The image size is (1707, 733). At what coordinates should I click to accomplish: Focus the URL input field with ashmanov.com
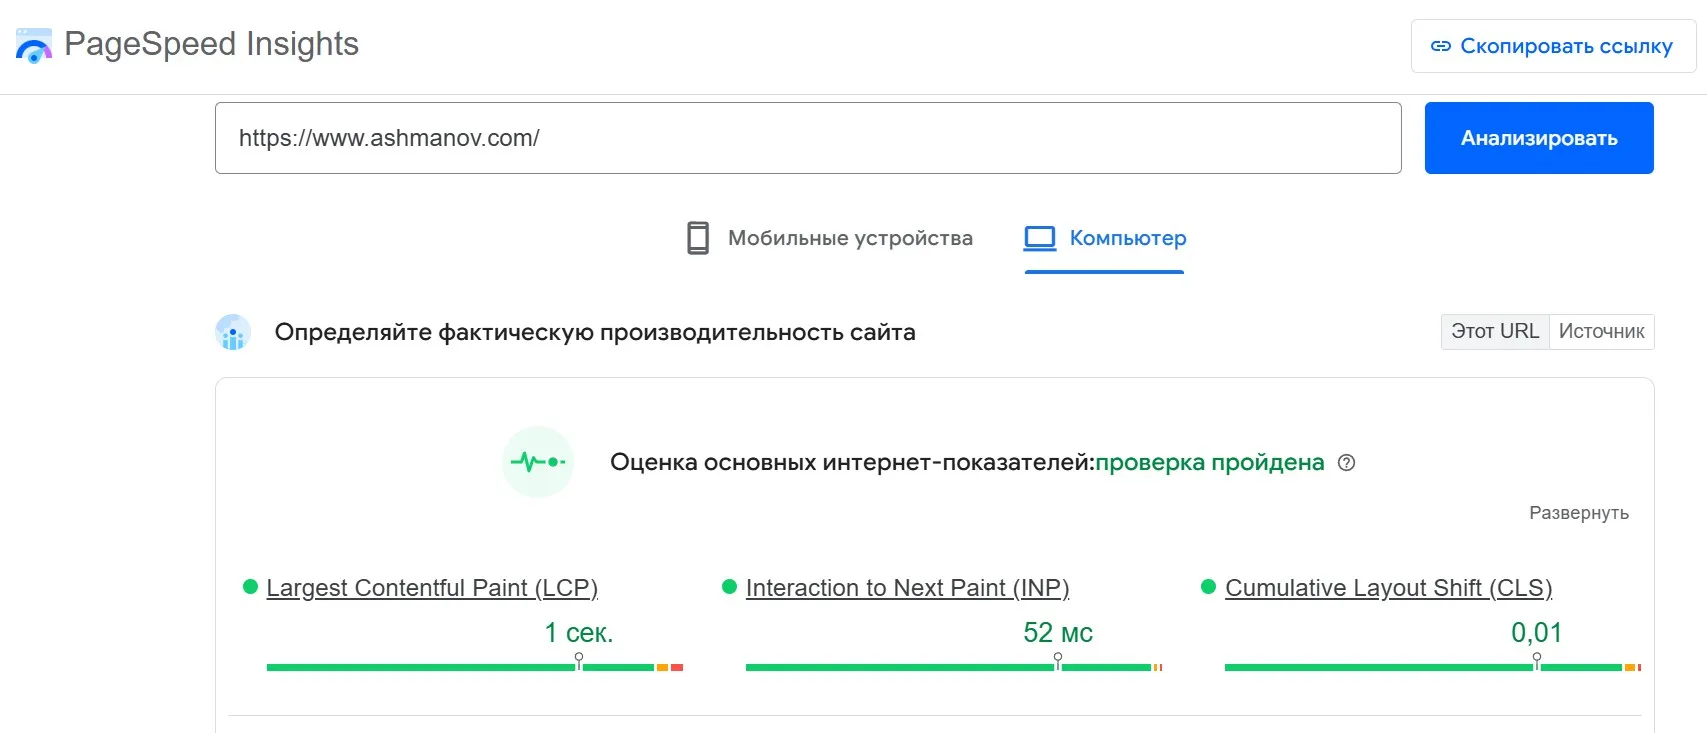tap(808, 138)
